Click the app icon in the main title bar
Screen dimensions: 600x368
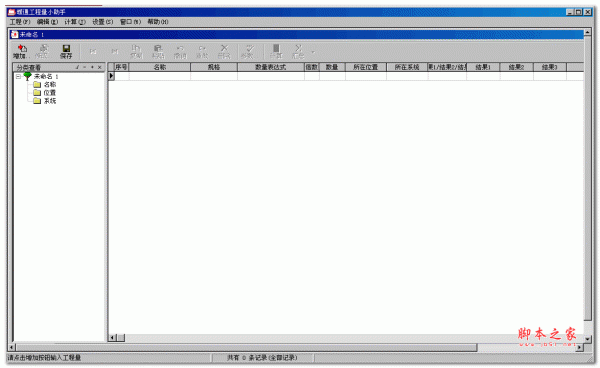tap(11, 12)
